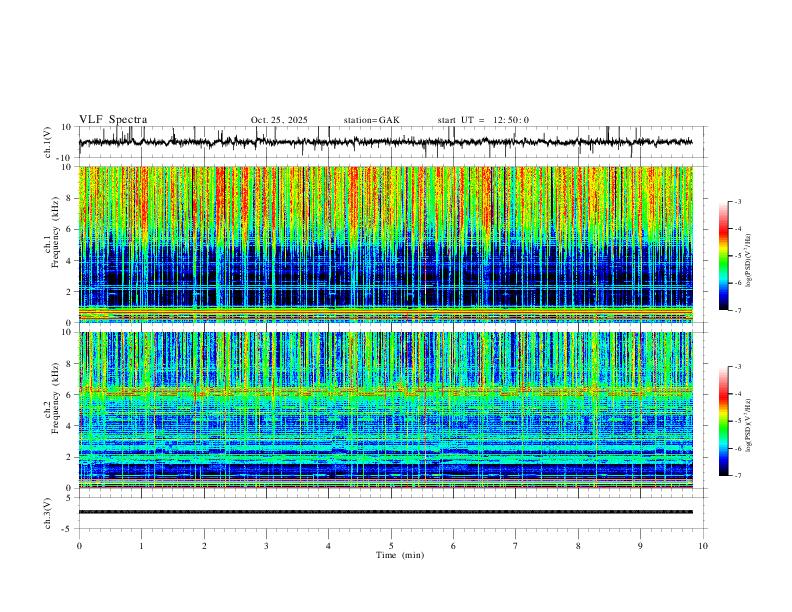Click the ch.1 frequency spectrogram image
Screen dimensions: 792x612
(x=386, y=244)
